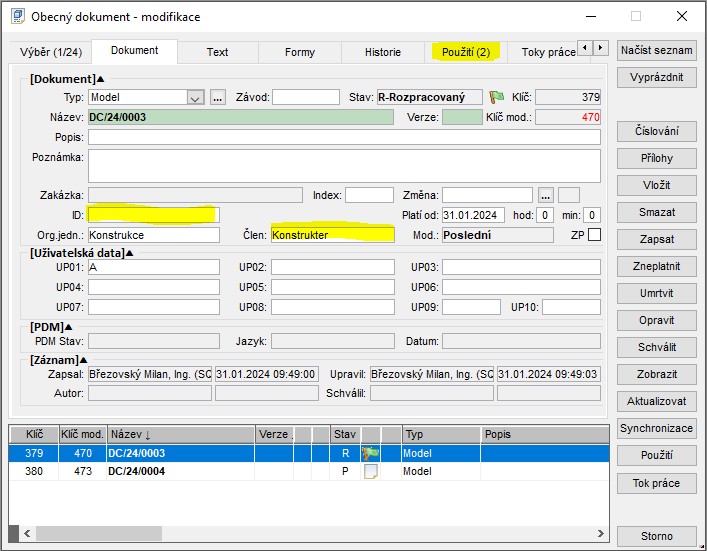This screenshot has height=551, width=707.
Task: Click cell 380 in the Klíč column
Action: point(34,472)
